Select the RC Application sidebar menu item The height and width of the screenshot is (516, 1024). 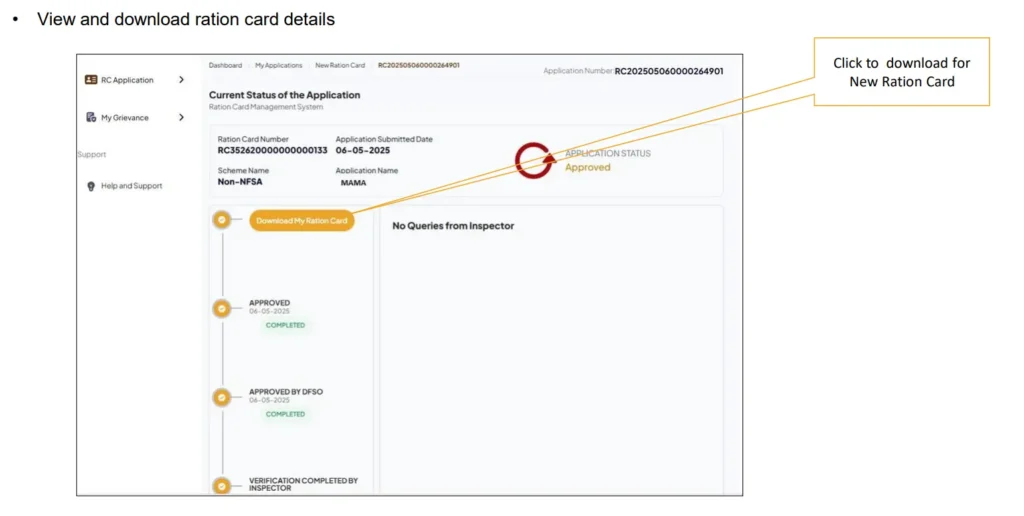click(135, 80)
